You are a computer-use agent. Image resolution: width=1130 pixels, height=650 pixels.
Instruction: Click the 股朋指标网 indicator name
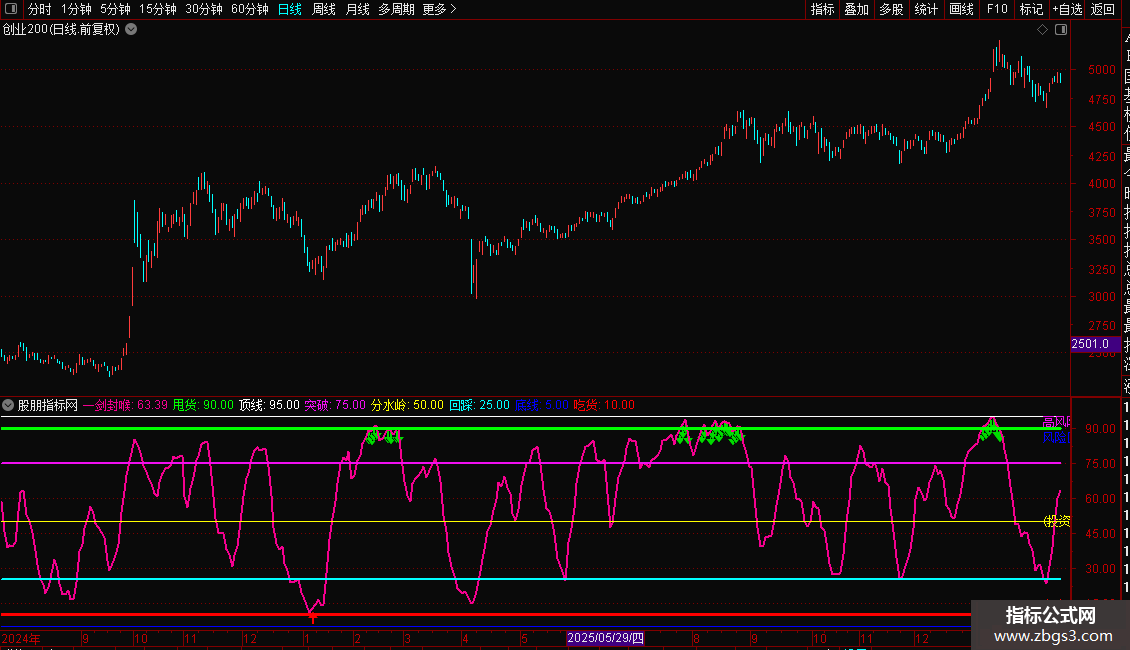click(48, 405)
